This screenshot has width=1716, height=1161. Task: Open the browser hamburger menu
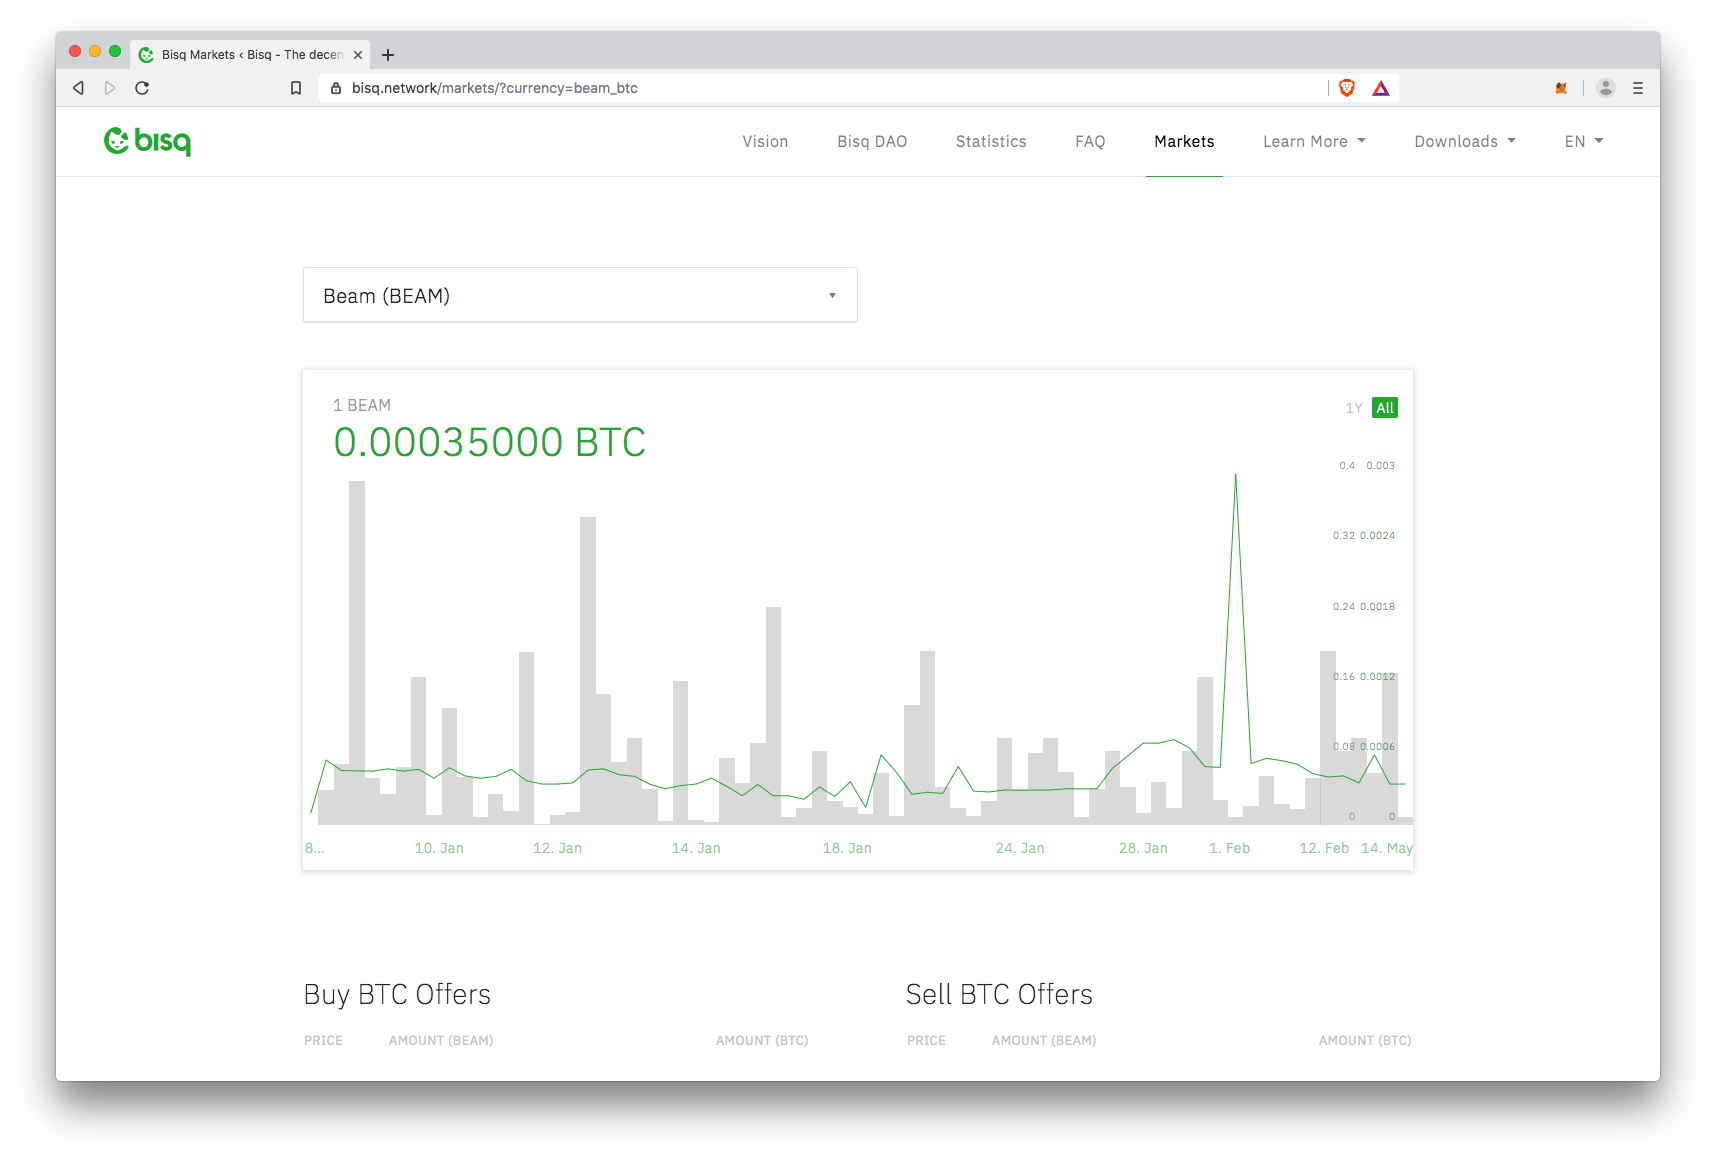tap(1638, 88)
